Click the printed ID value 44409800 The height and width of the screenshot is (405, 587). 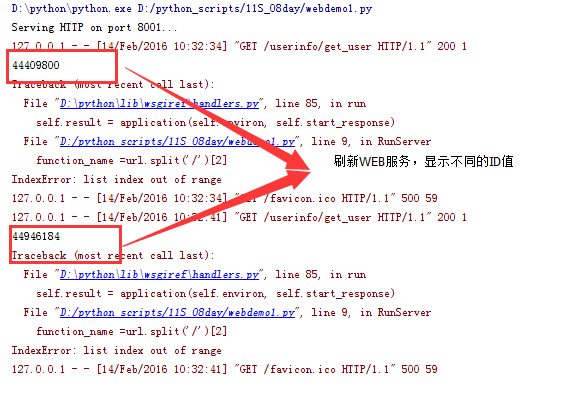pyautogui.click(x=36, y=66)
